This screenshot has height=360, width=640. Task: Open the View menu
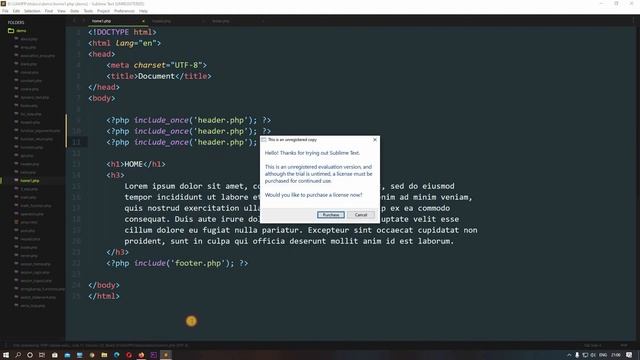click(x=62, y=11)
